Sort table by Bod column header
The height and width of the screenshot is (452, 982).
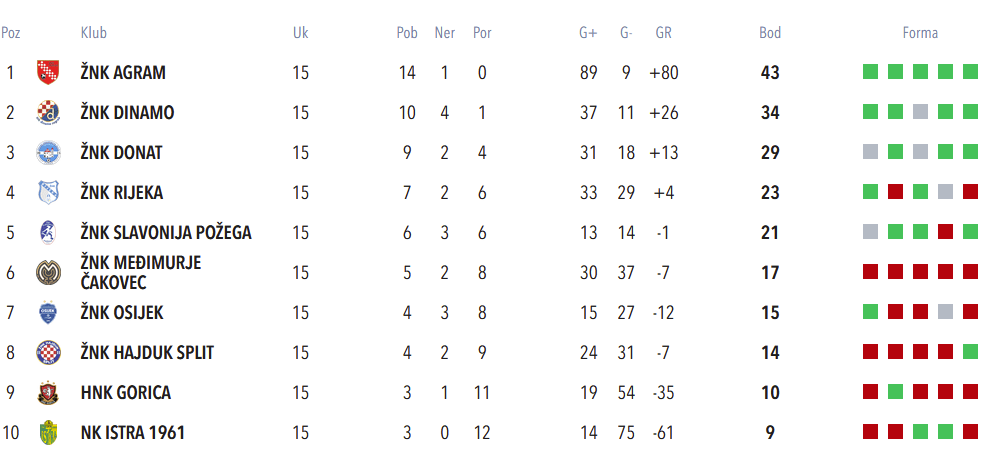click(770, 33)
